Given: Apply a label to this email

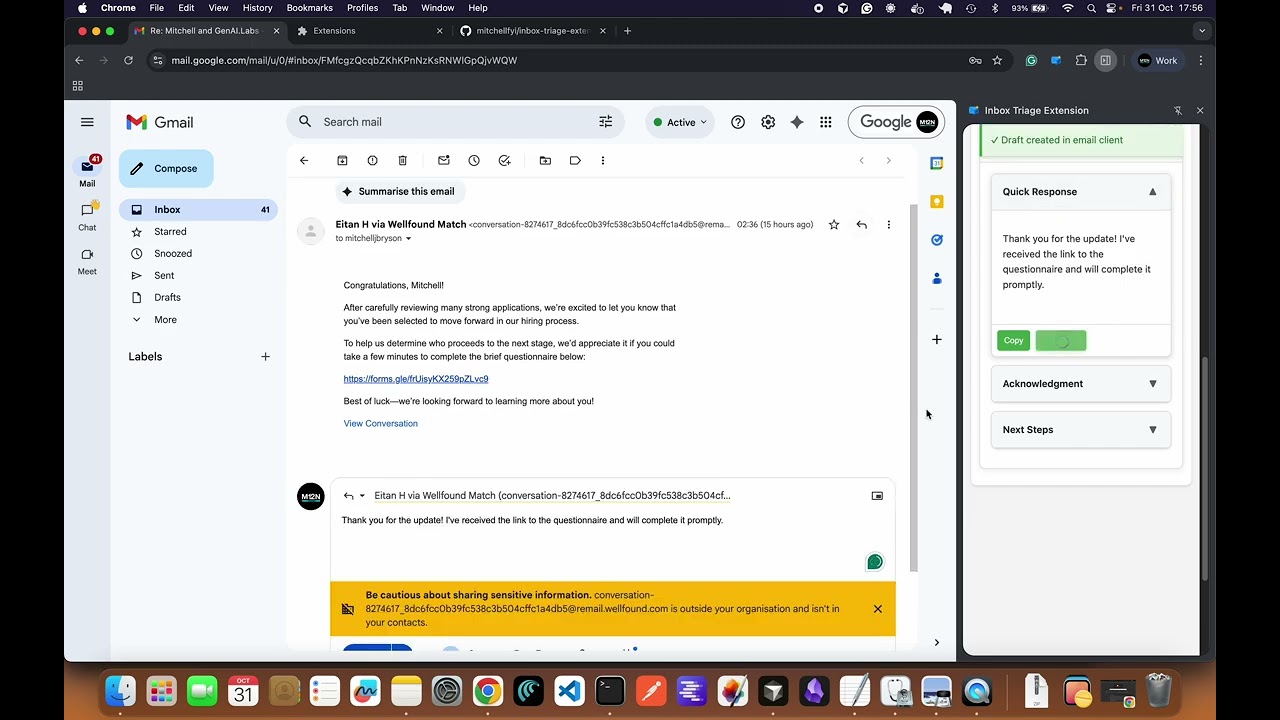Looking at the screenshot, I should (575, 160).
